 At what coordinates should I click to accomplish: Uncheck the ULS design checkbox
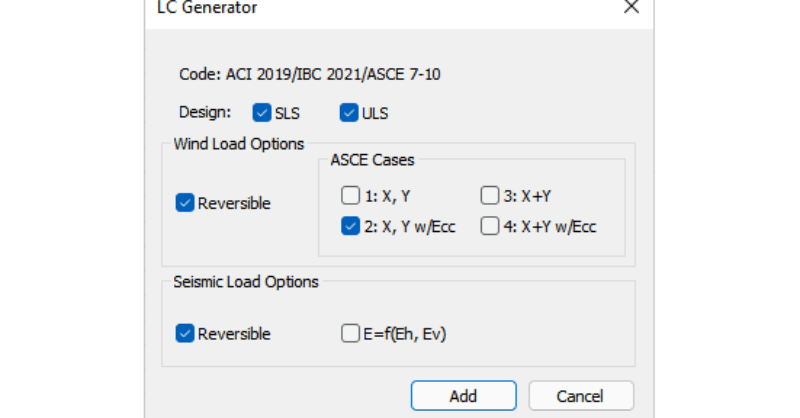349,113
